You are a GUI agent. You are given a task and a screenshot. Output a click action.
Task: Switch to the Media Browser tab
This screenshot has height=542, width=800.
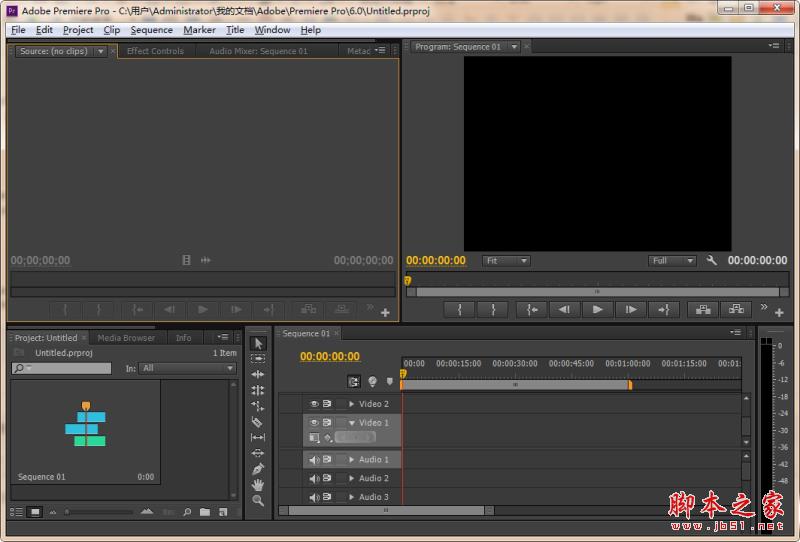(126, 338)
